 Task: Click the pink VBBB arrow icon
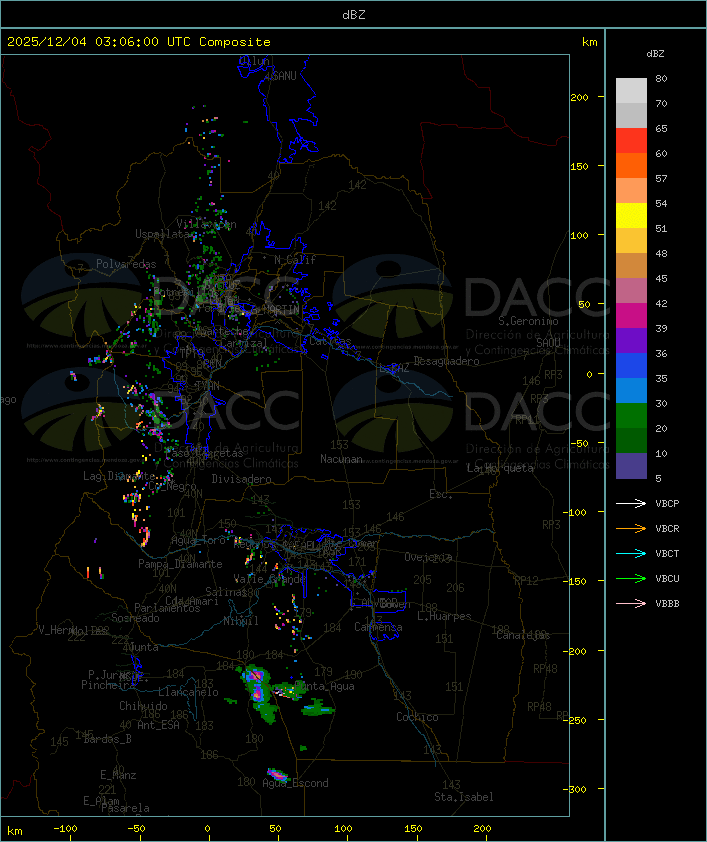coord(631,604)
